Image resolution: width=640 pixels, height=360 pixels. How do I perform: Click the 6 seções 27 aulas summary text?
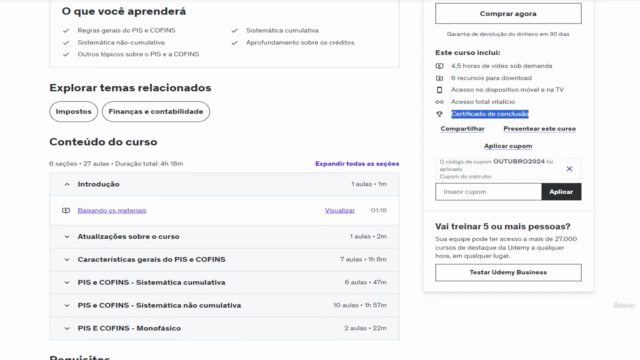pos(116,164)
